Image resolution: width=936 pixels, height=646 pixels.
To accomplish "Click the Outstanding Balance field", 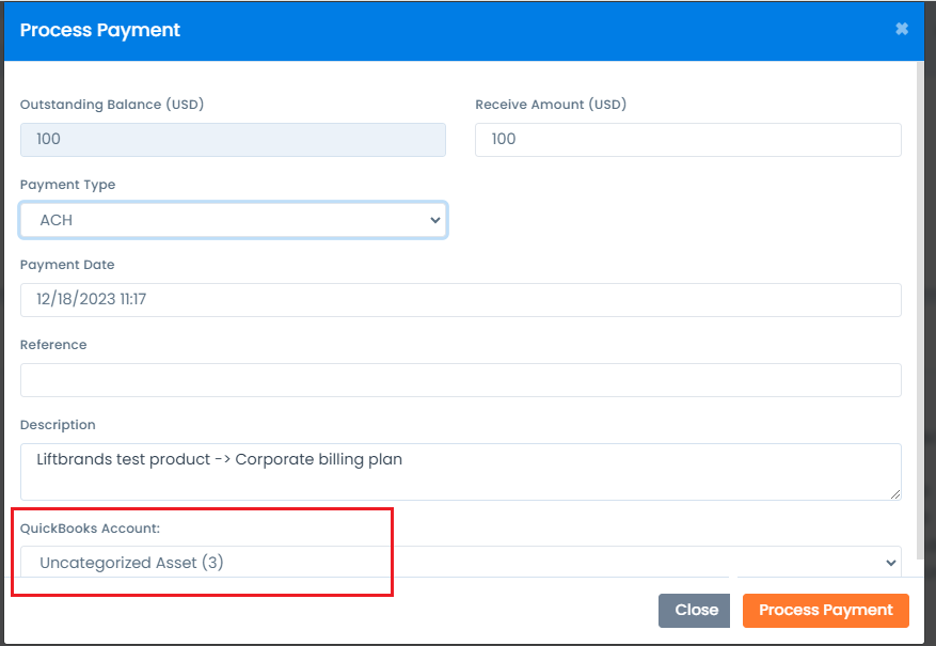I will pyautogui.click(x=233, y=140).
